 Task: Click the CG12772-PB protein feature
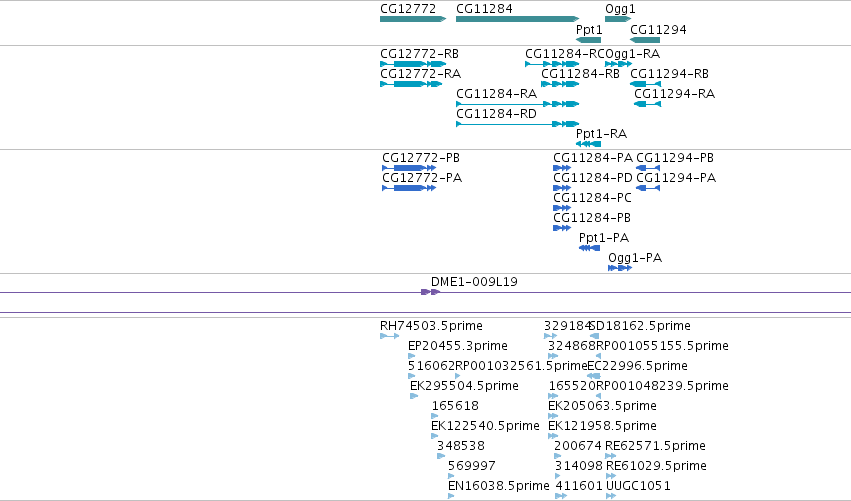click(x=409, y=168)
